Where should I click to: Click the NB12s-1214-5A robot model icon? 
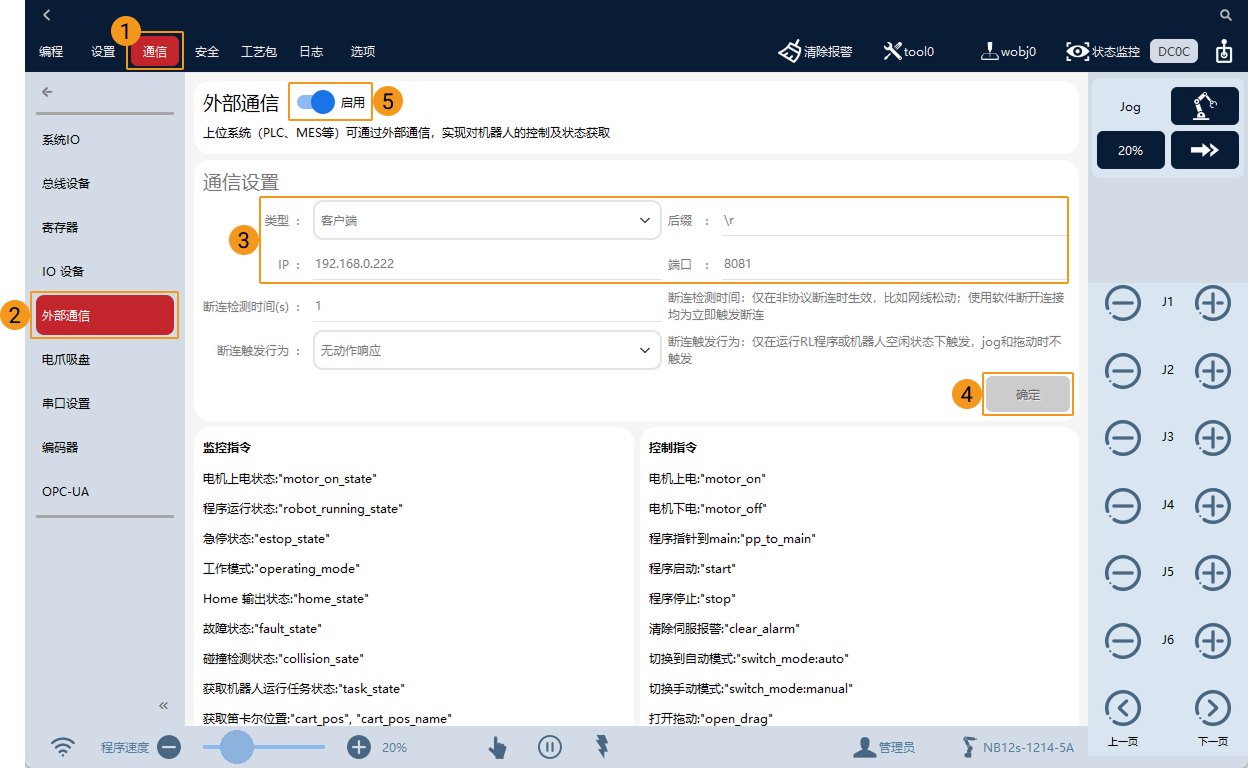(x=968, y=747)
